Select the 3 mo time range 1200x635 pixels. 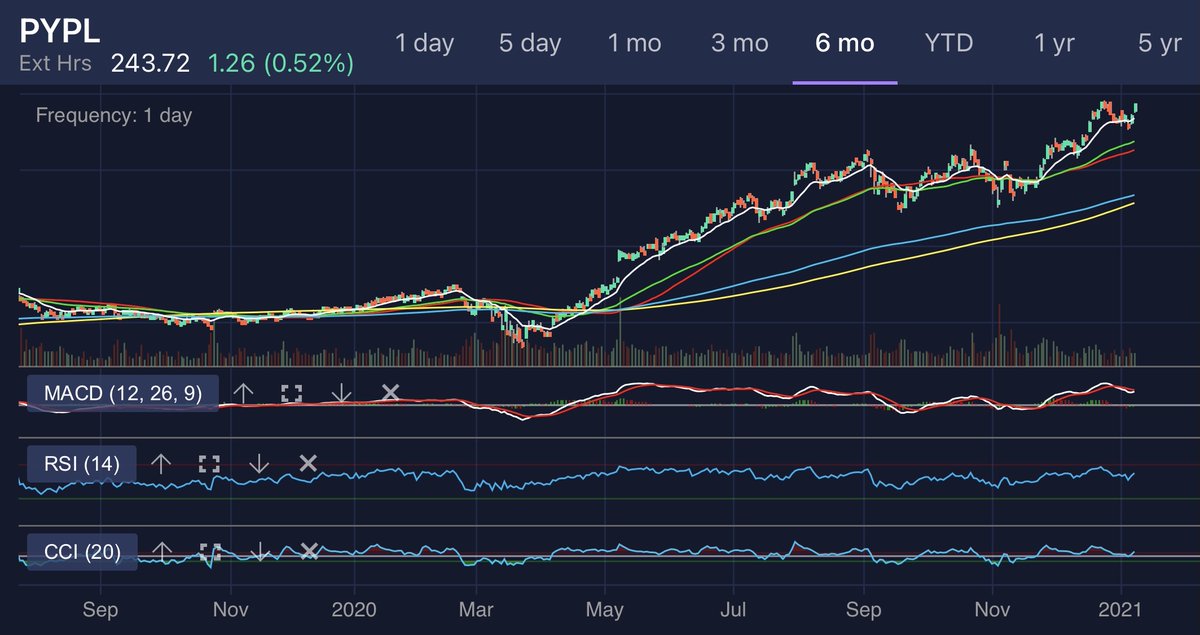pyautogui.click(x=738, y=43)
